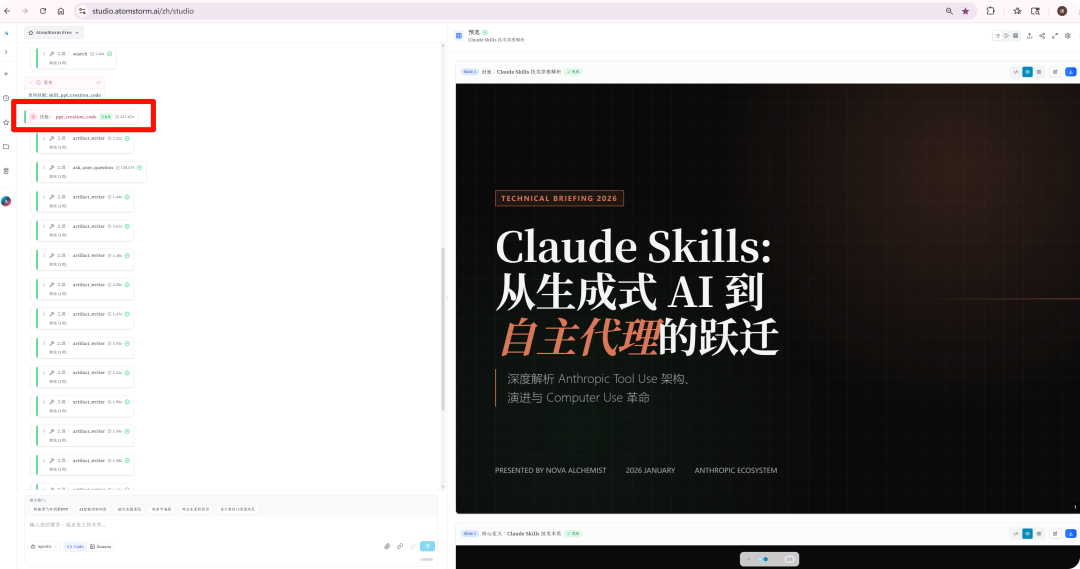
Task: Open favorites via the star sidebar icon
Action: point(6,122)
